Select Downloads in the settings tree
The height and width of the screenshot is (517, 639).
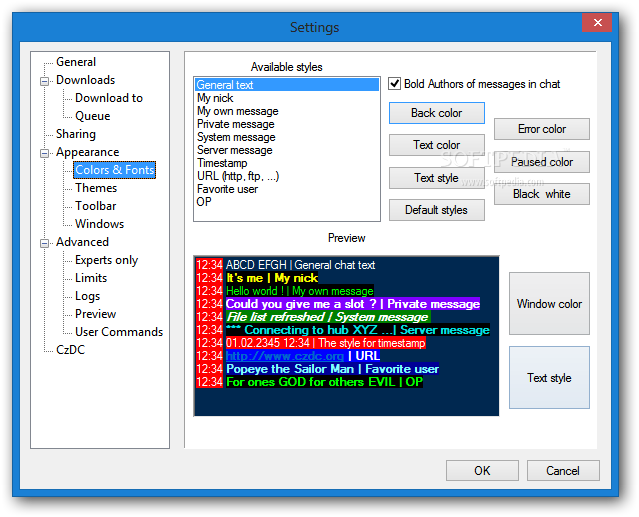pos(86,80)
